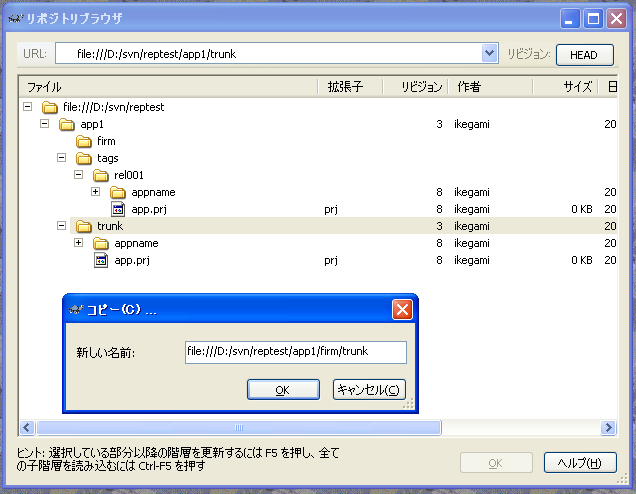Select the app1 folder label
This screenshot has width=636, height=494.
click(x=92, y=125)
